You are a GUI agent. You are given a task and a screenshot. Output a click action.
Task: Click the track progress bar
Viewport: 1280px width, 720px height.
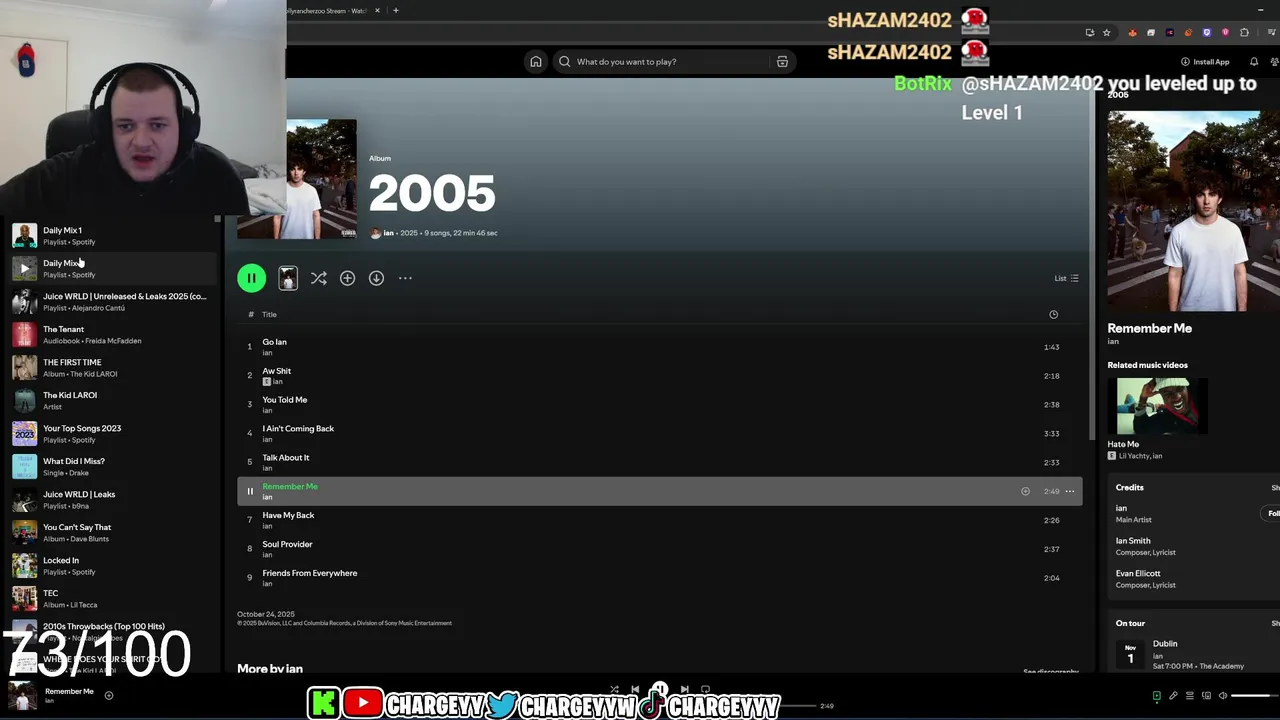798,706
